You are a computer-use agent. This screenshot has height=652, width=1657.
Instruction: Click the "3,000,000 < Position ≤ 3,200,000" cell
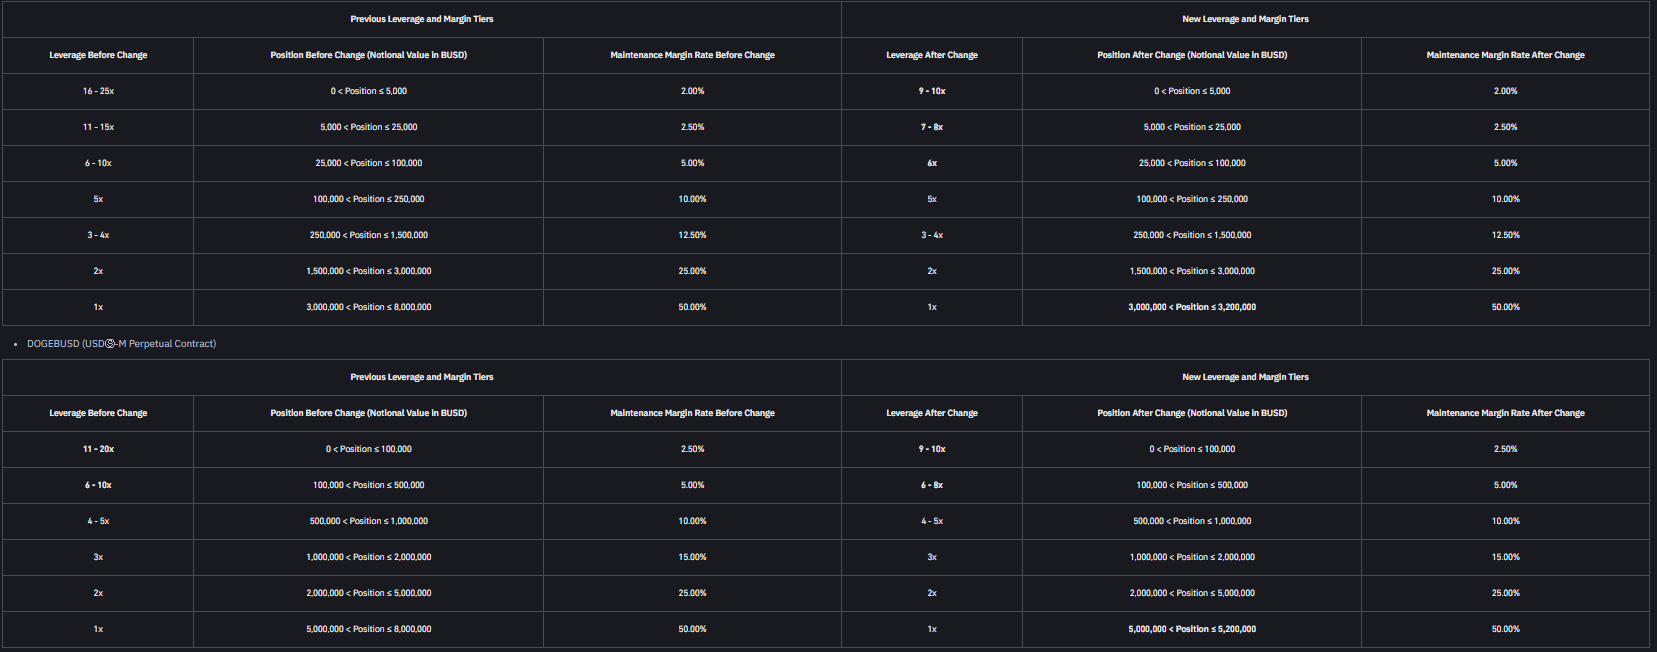pyautogui.click(x=1192, y=307)
